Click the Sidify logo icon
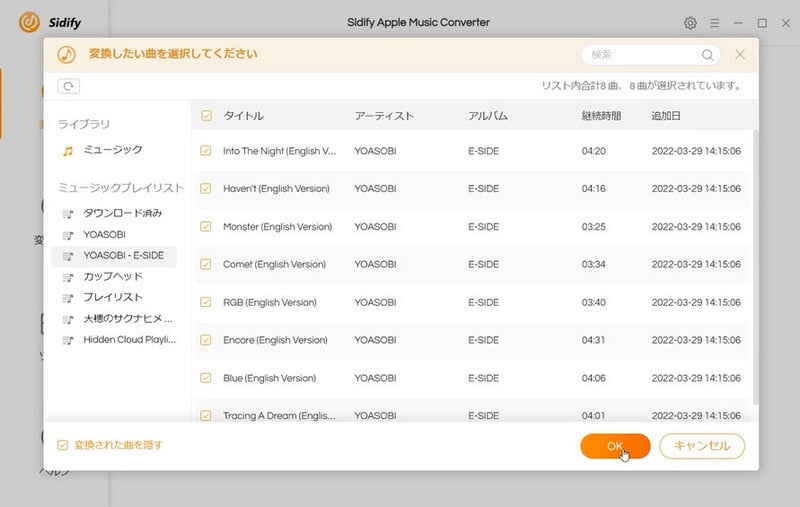800x507 pixels. [x=30, y=22]
